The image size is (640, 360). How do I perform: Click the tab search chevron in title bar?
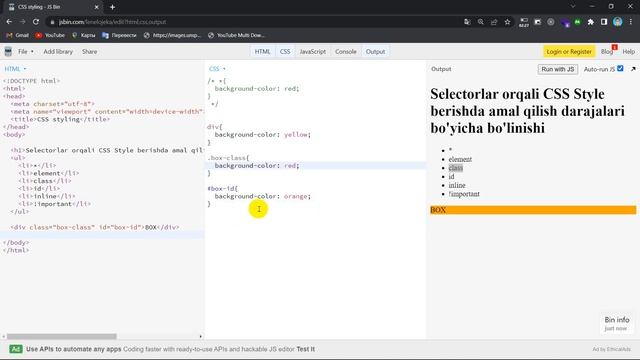click(x=573, y=7)
